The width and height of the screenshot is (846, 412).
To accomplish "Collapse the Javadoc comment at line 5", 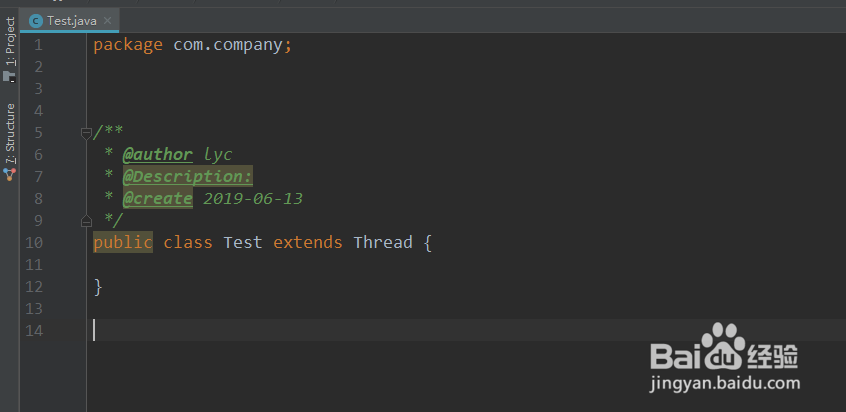I will pyautogui.click(x=86, y=132).
